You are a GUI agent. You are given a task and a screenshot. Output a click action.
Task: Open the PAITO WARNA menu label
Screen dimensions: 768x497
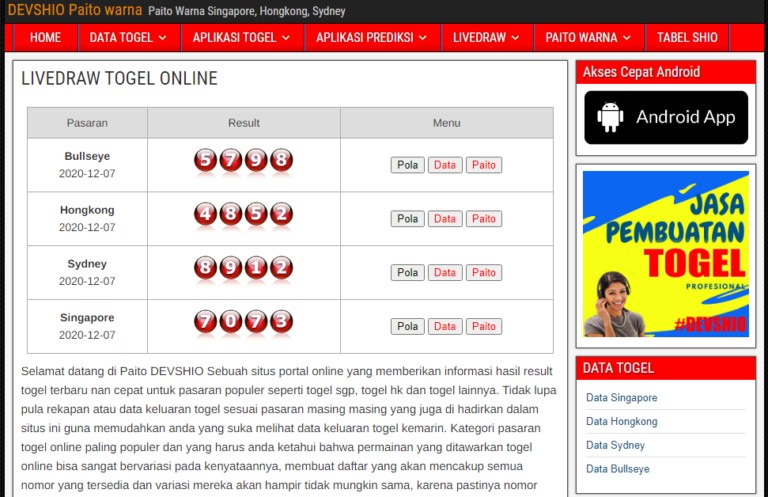point(581,38)
